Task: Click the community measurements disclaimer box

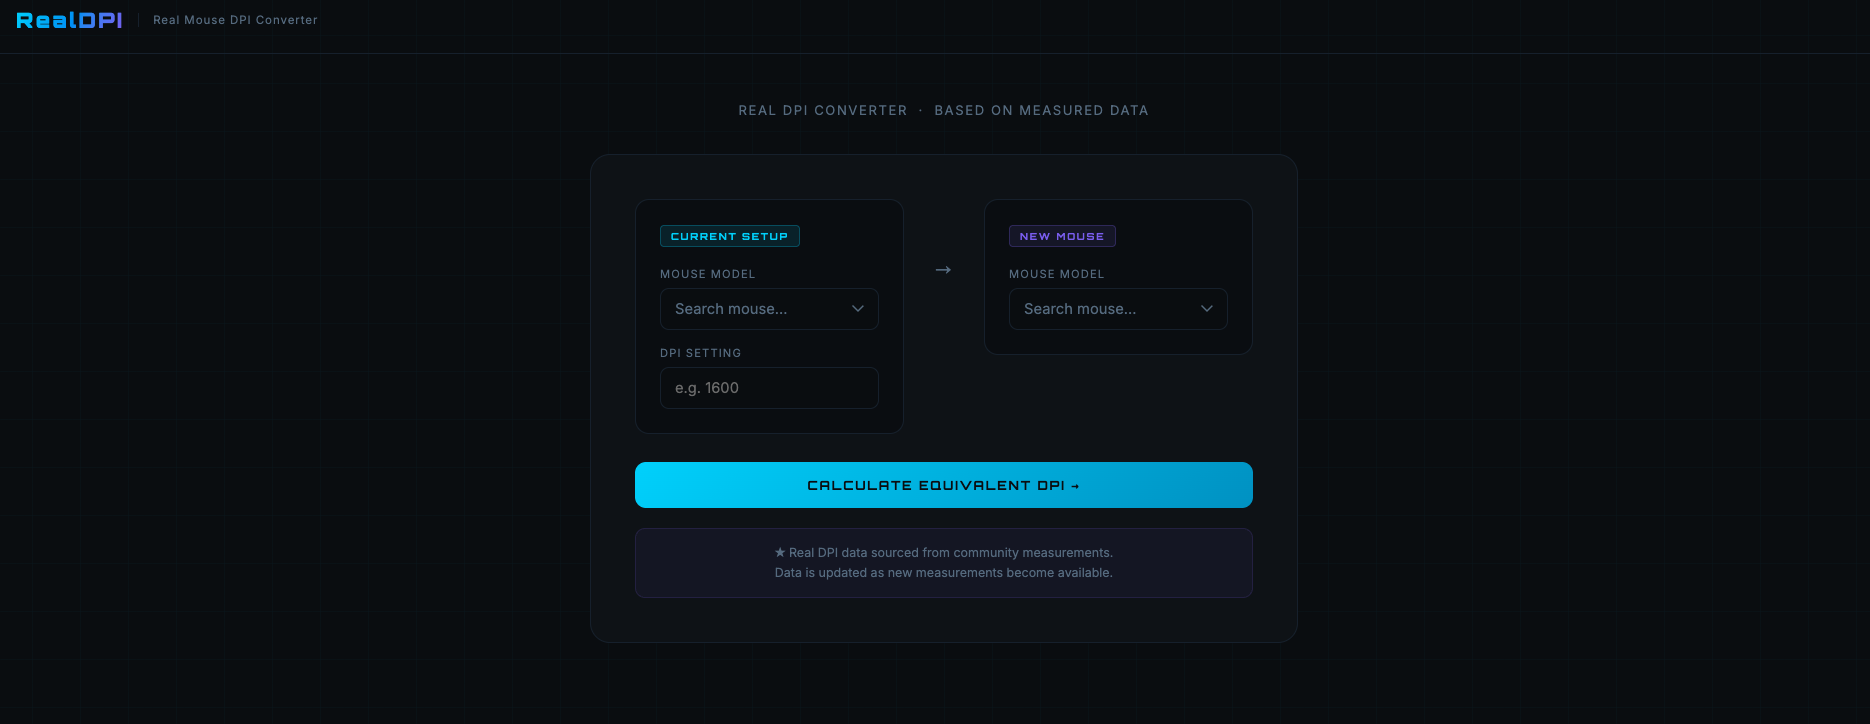Action: click(943, 562)
